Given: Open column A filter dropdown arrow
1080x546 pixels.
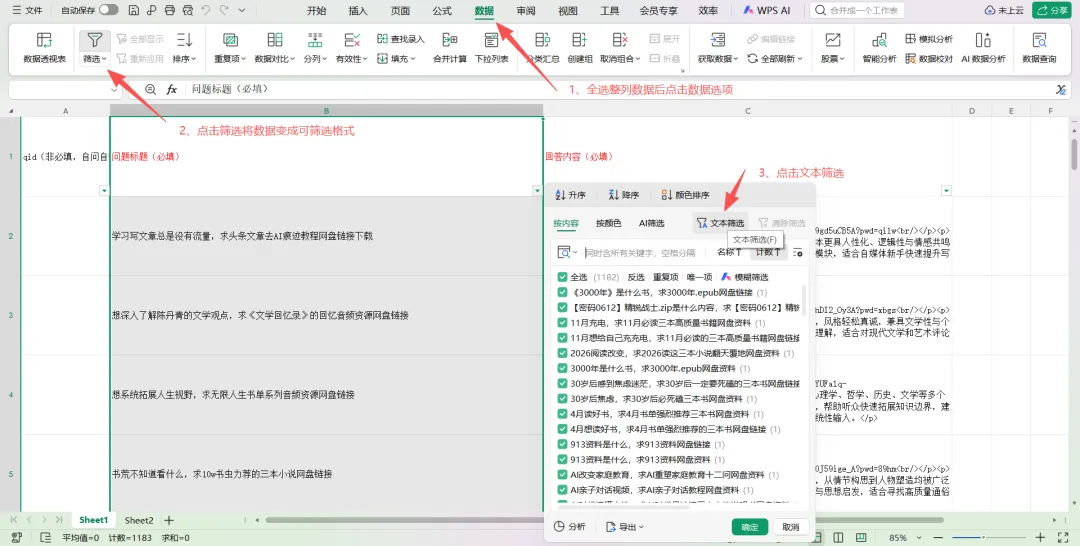Looking at the screenshot, I should pyautogui.click(x=104, y=191).
